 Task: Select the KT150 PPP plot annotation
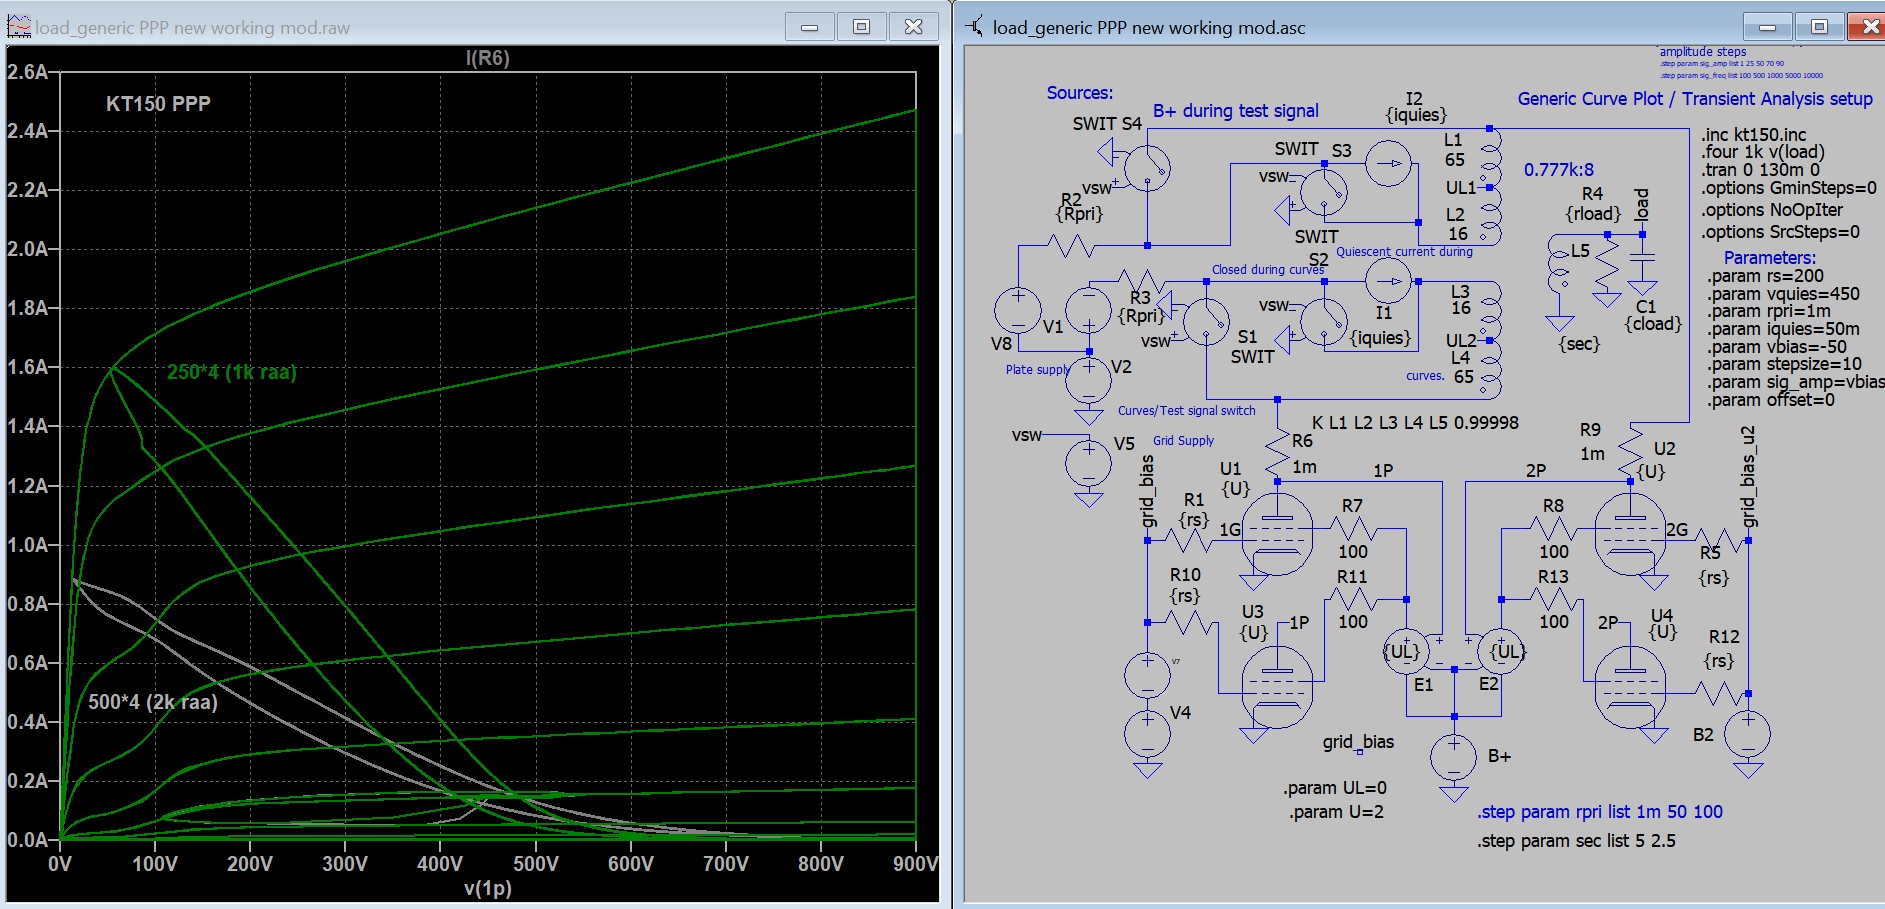pos(158,104)
